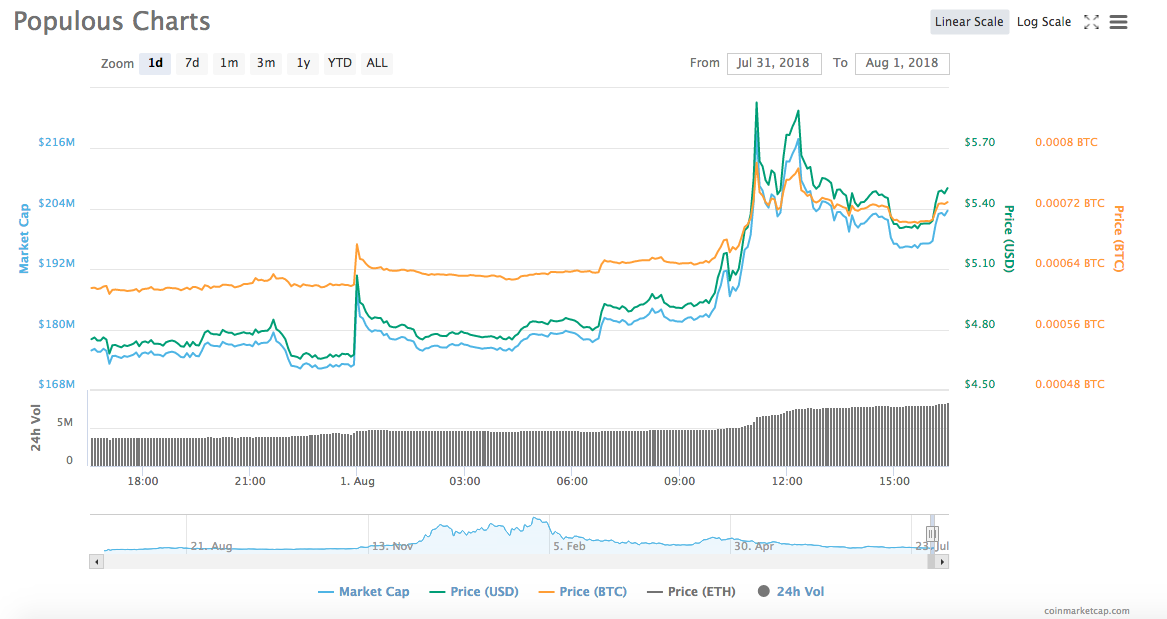Open coinmarketcap.com credit link
The image size is (1167, 619).
click(1087, 611)
